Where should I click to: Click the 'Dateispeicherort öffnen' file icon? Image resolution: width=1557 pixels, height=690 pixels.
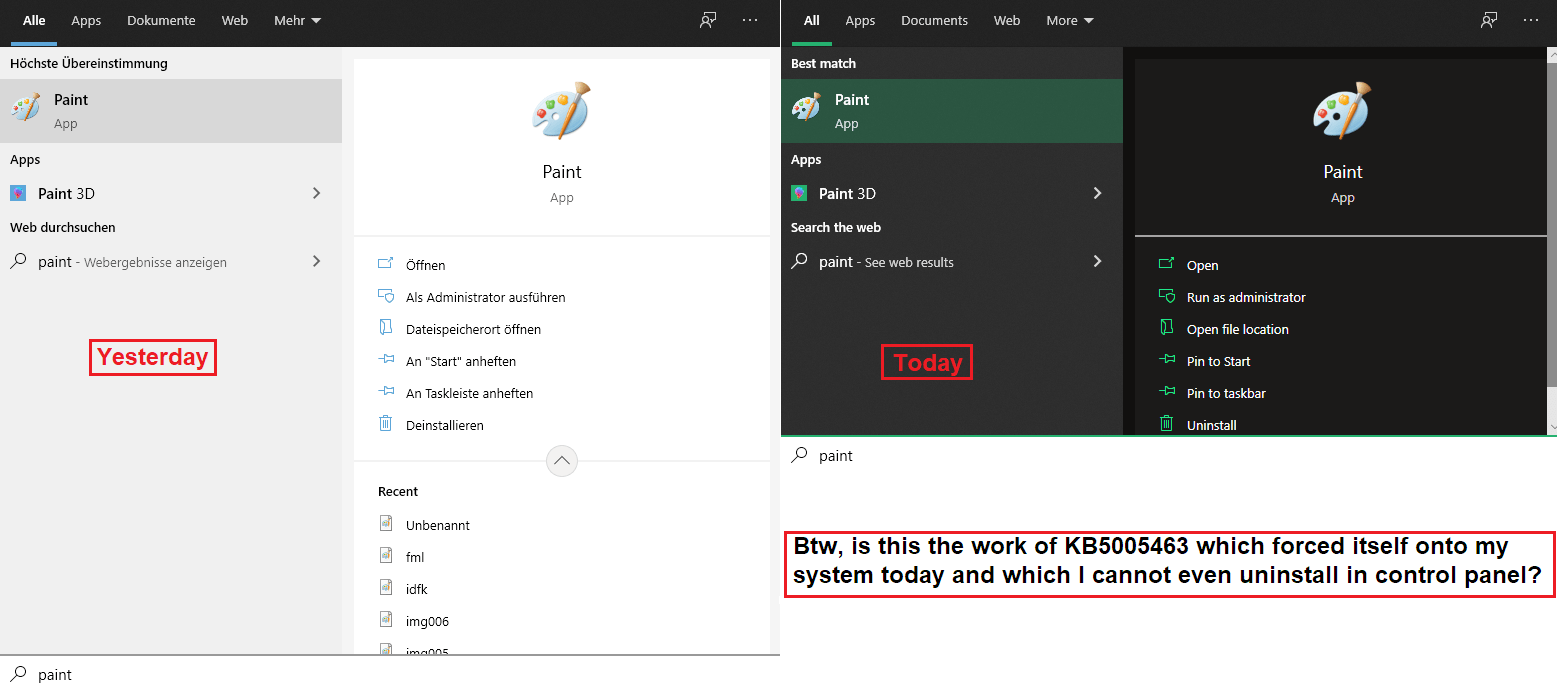click(x=386, y=328)
